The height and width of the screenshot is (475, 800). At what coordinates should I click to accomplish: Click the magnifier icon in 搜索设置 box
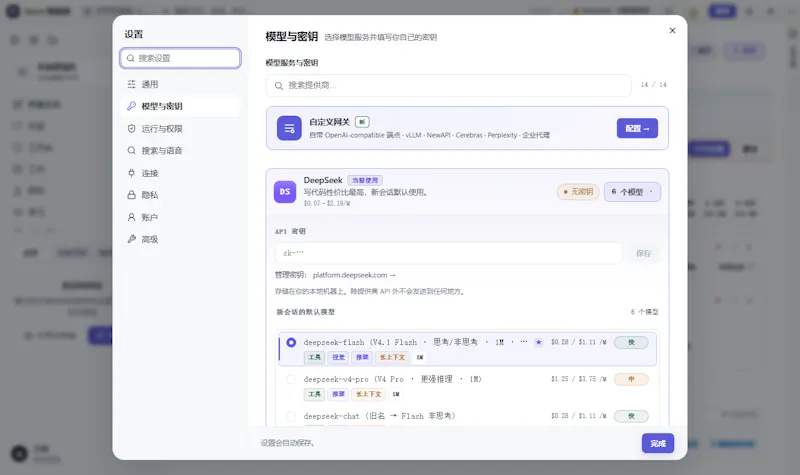tap(131, 58)
